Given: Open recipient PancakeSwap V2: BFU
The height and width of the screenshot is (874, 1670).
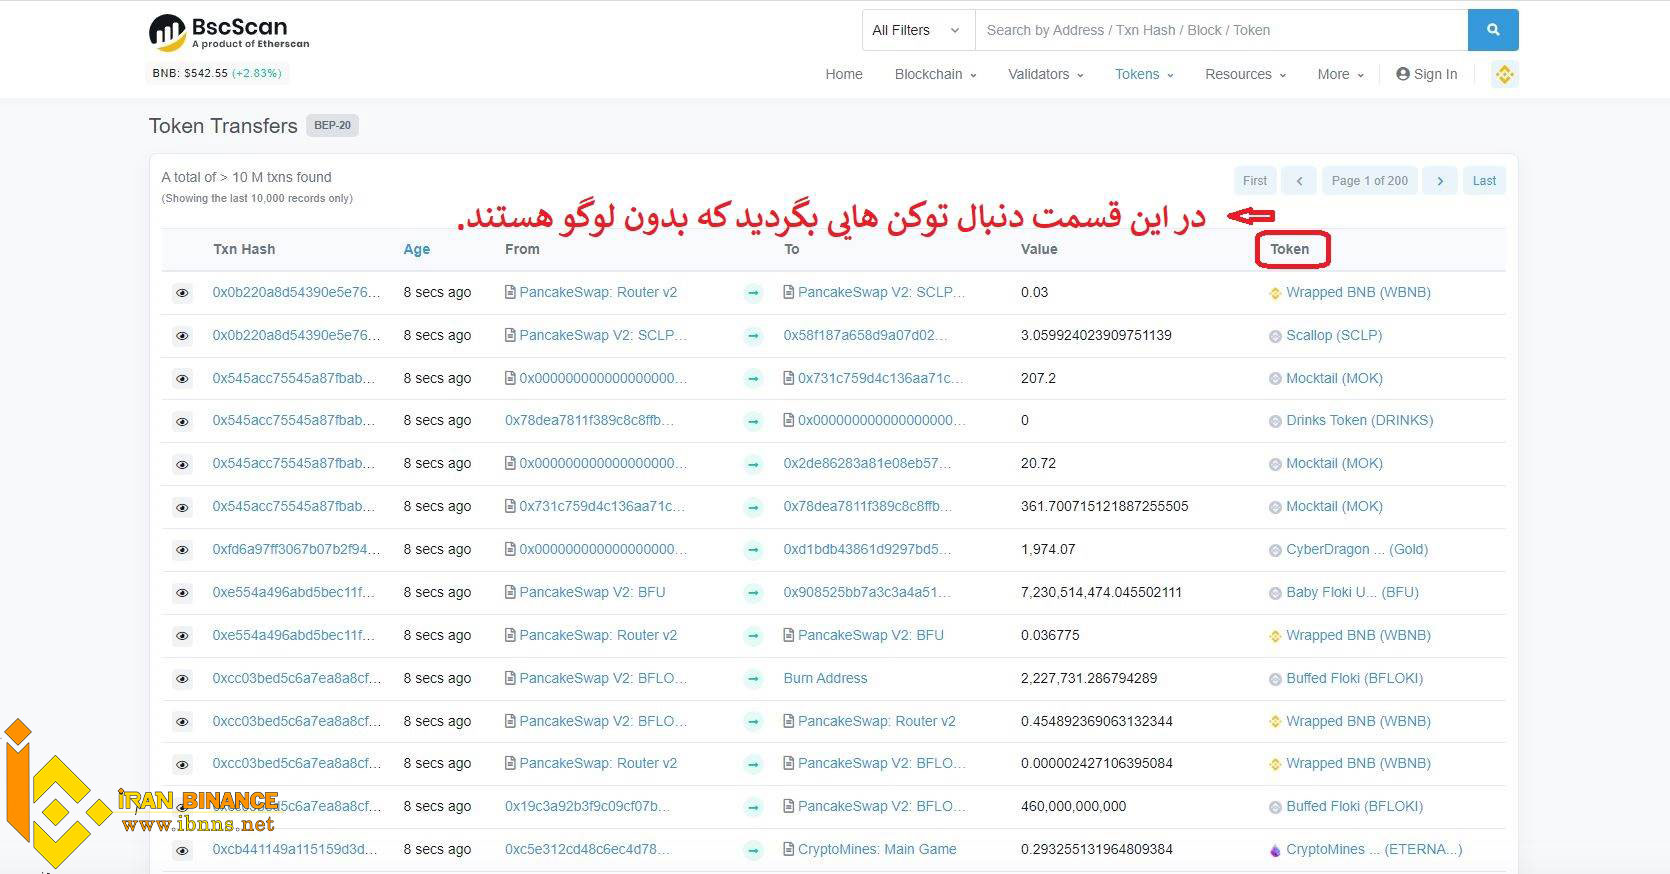Looking at the screenshot, I should click(871, 635).
